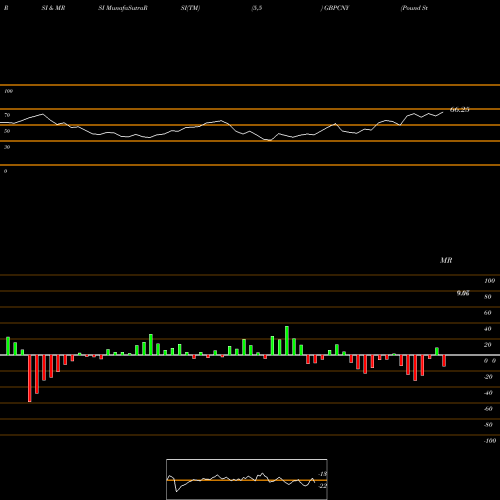
Task: Click the 'SI(TM)' header label
Action: [190, 8]
